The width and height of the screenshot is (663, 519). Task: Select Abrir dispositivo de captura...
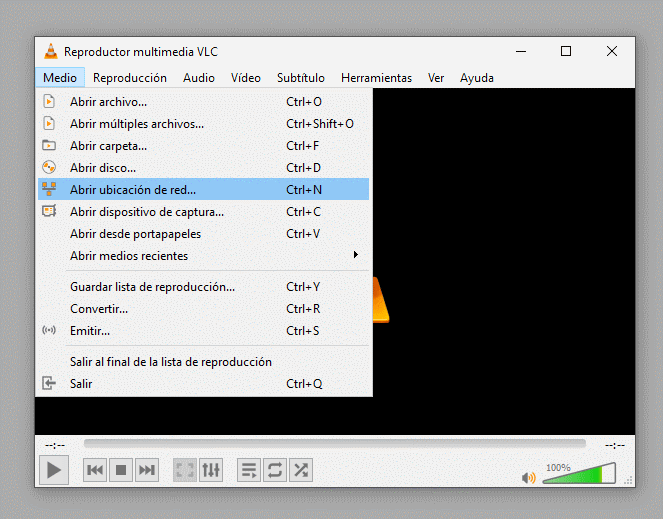pos(203,211)
